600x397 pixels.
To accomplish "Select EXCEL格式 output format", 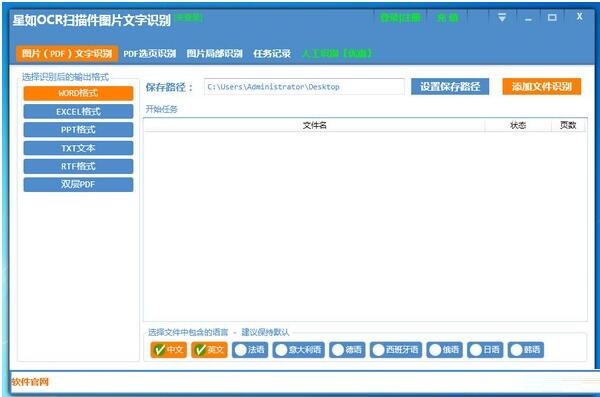I will pyautogui.click(x=78, y=111).
